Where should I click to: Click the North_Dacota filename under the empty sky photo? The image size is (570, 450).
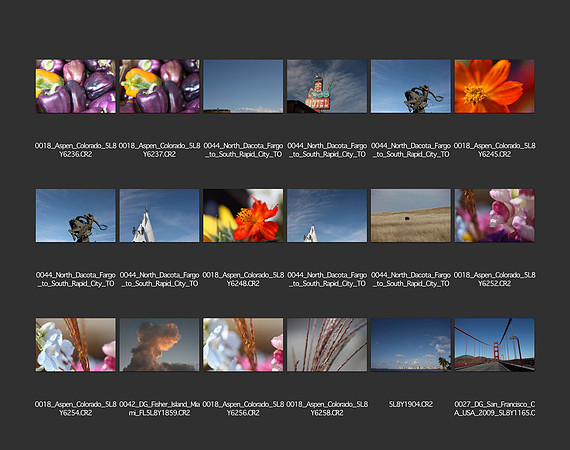pyautogui.click(x=243, y=150)
